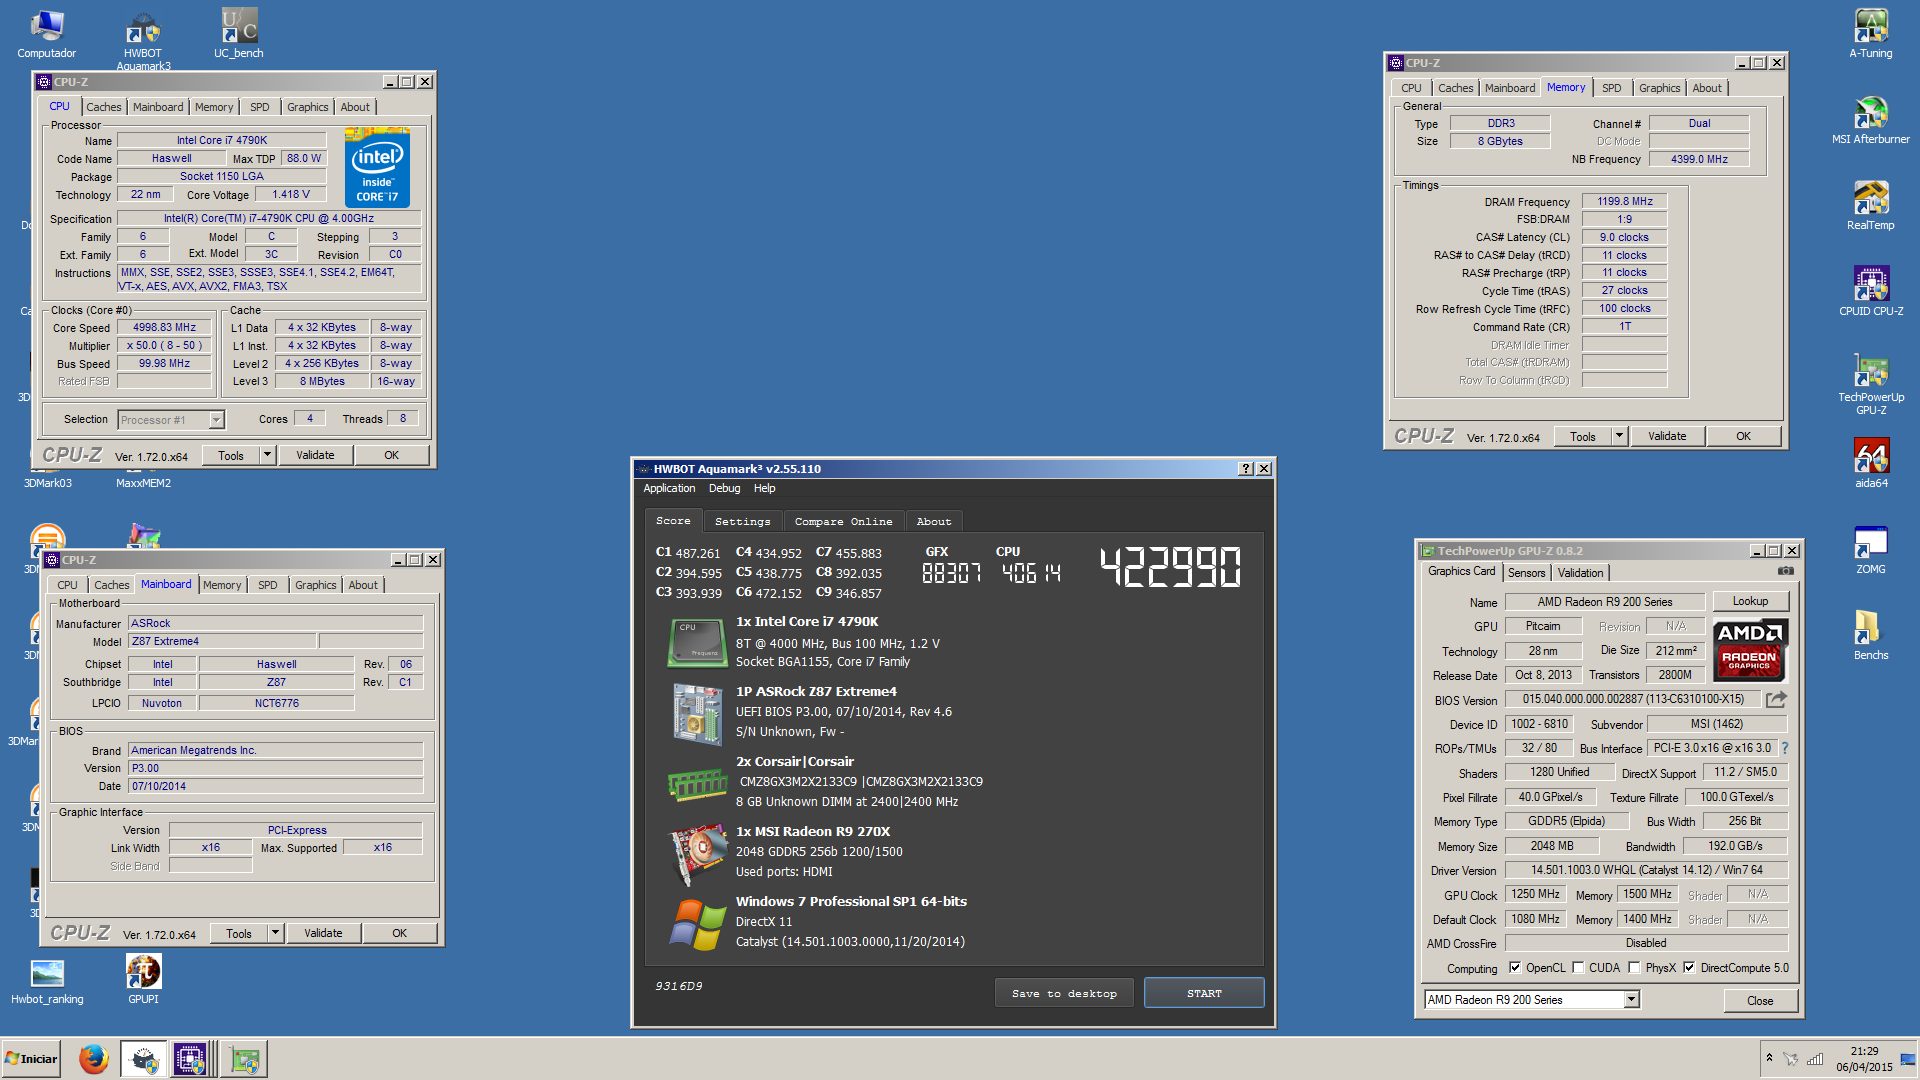Open the HWBOT Aquamark3 desktop shortcut
The height and width of the screenshot is (1080, 1920).
click(x=143, y=40)
